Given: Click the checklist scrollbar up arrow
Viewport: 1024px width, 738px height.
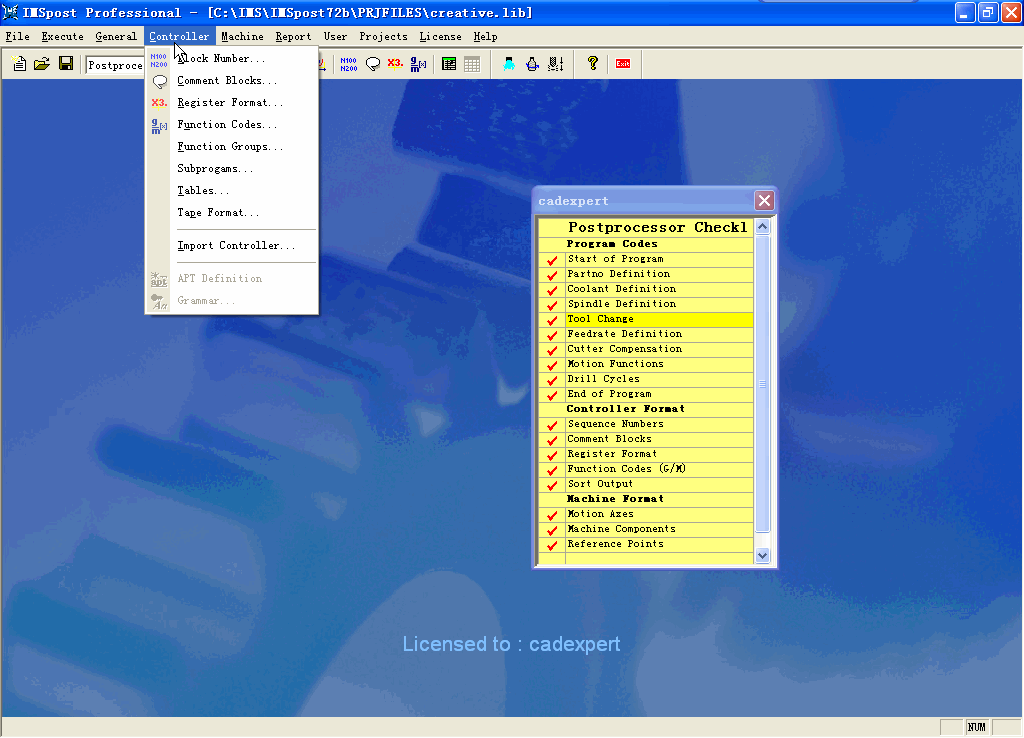Looking at the screenshot, I should click(762, 227).
